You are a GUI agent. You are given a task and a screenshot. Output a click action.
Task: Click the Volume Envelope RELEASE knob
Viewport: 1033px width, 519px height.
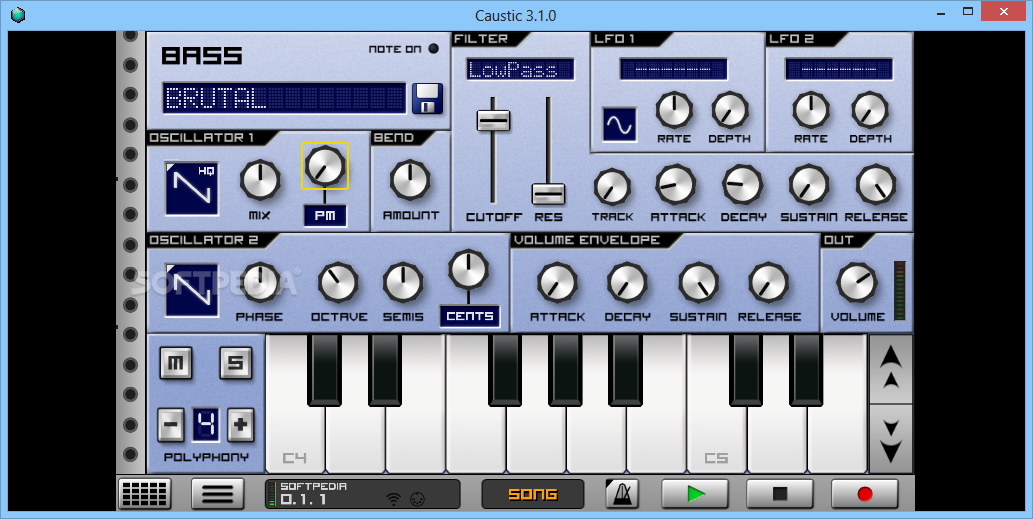[x=768, y=283]
